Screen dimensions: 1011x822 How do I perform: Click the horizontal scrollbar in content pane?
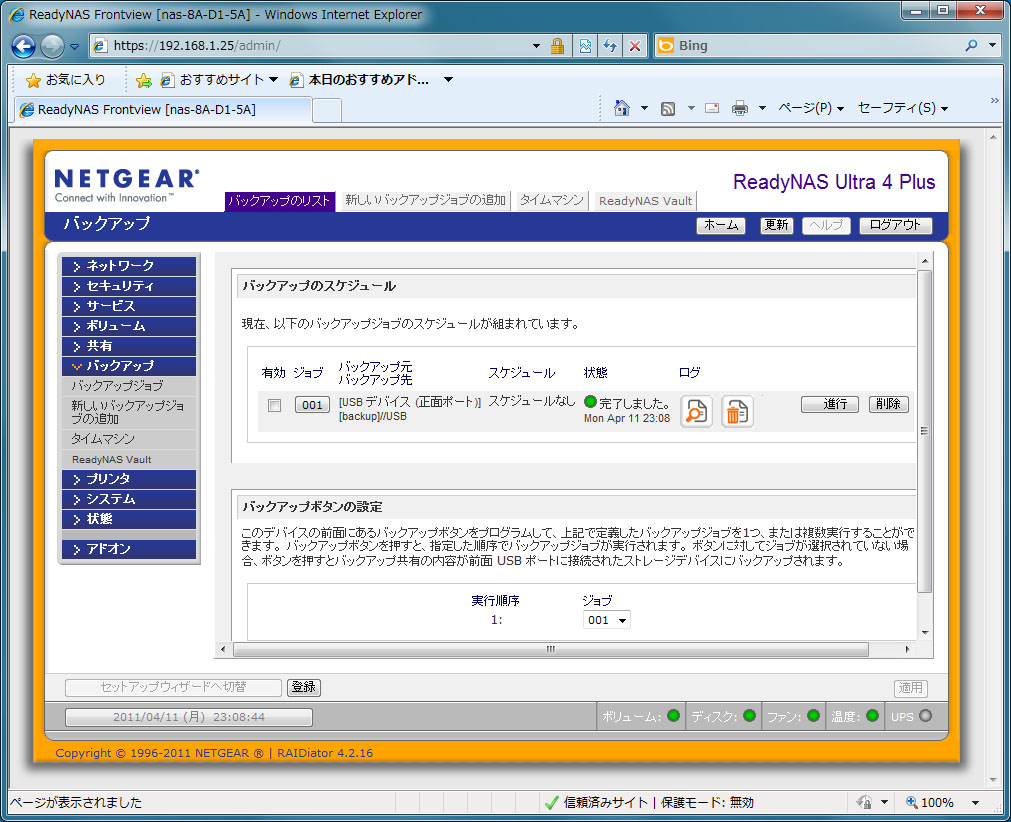(x=550, y=649)
